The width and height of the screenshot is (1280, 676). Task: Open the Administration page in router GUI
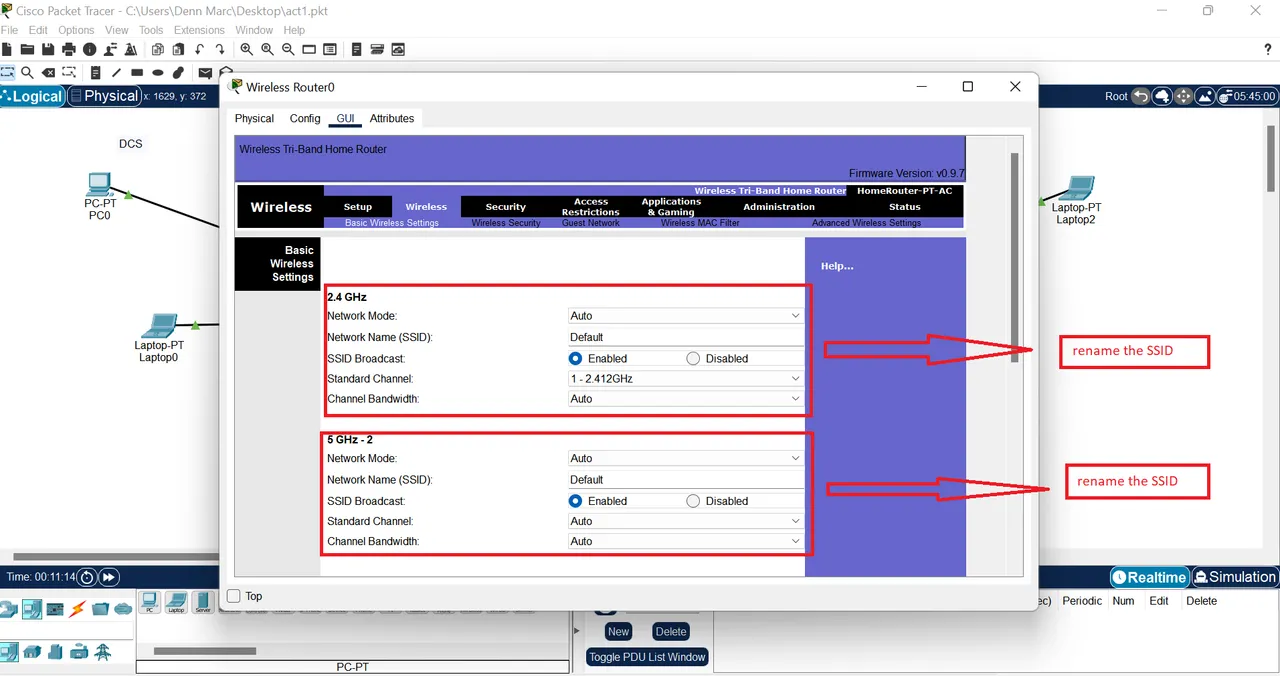[779, 207]
